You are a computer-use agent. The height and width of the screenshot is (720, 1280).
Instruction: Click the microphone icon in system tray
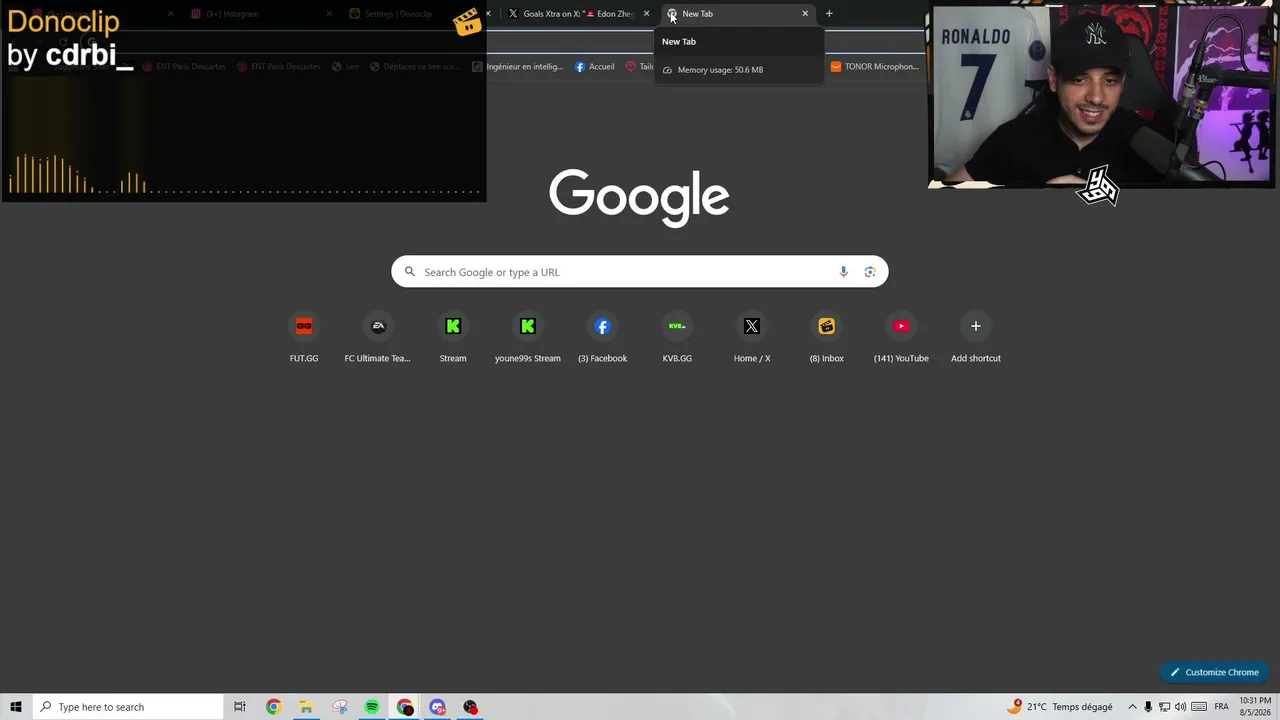point(1149,707)
